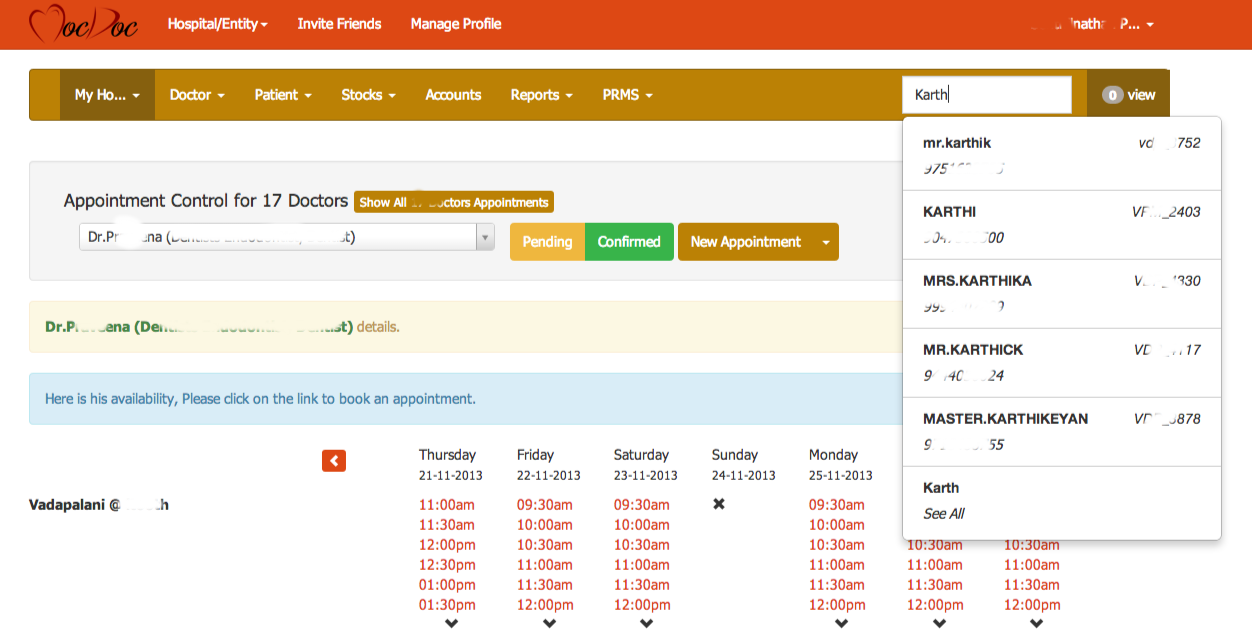This screenshot has height=630, width=1252.
Task: Expand more Saturday slots chevron
Action: coord(646,623)
